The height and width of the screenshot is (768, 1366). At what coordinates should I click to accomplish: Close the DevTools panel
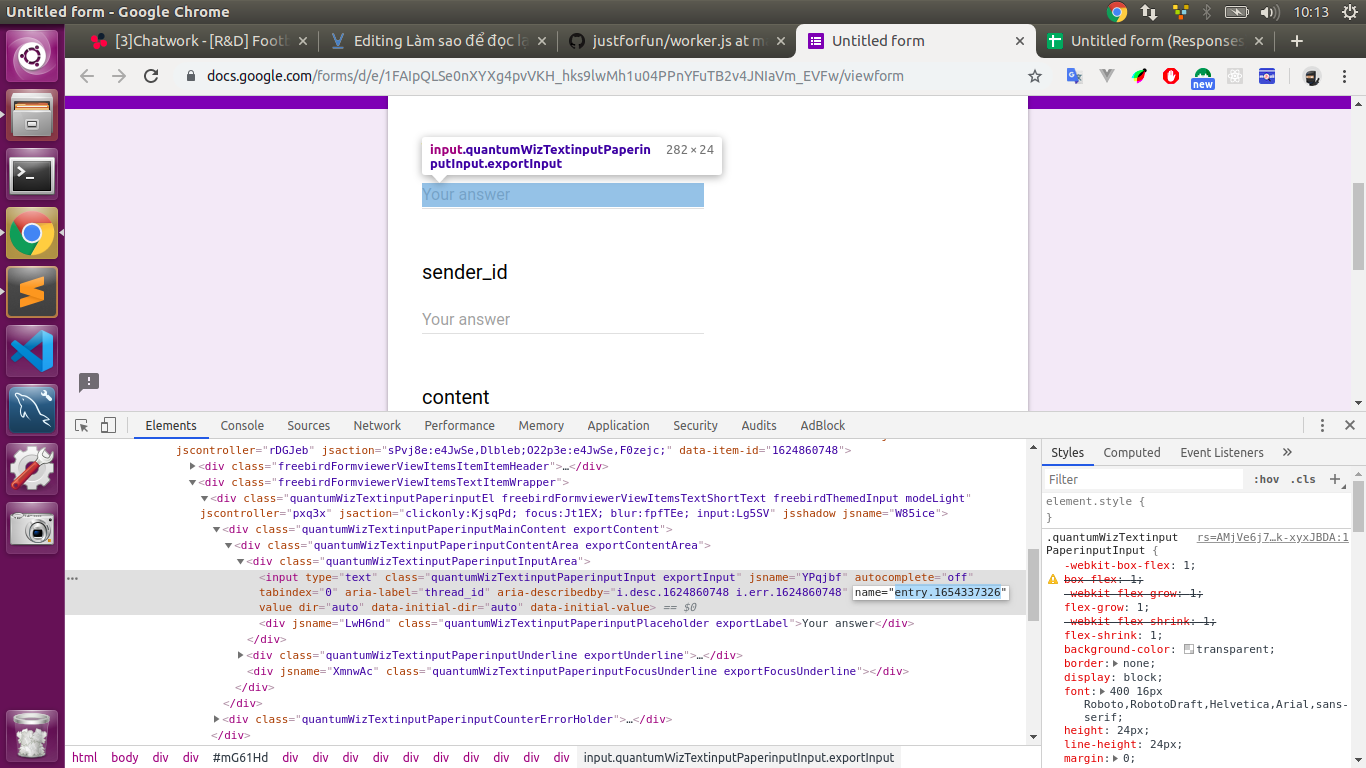[x=1349, y=425]
